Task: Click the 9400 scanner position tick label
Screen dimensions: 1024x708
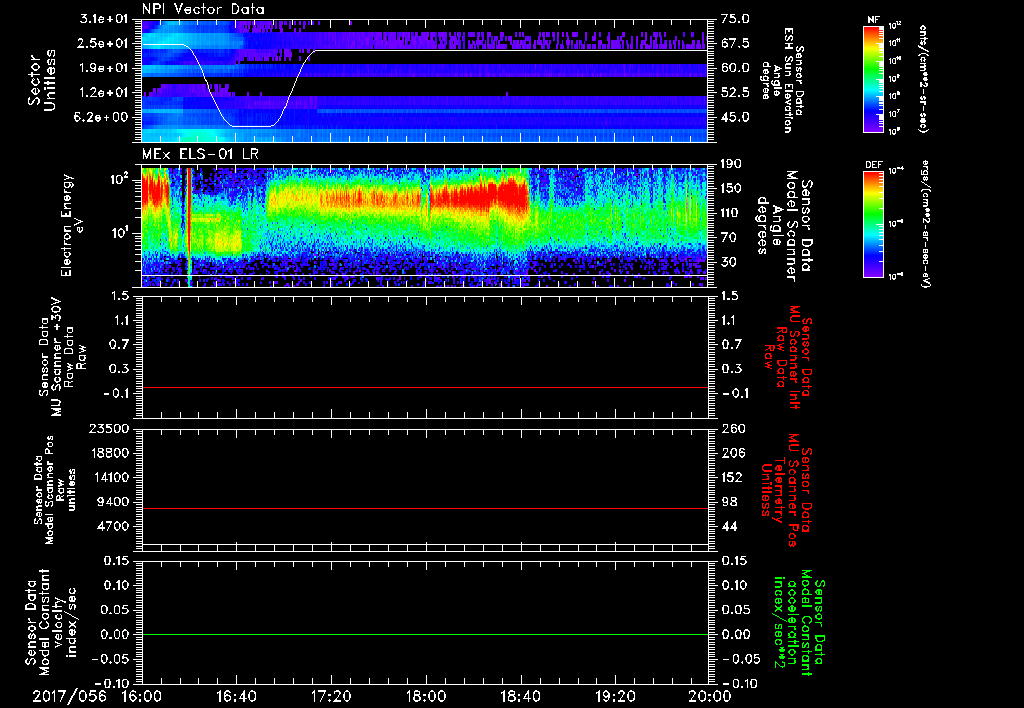Action: pos(113,502)
